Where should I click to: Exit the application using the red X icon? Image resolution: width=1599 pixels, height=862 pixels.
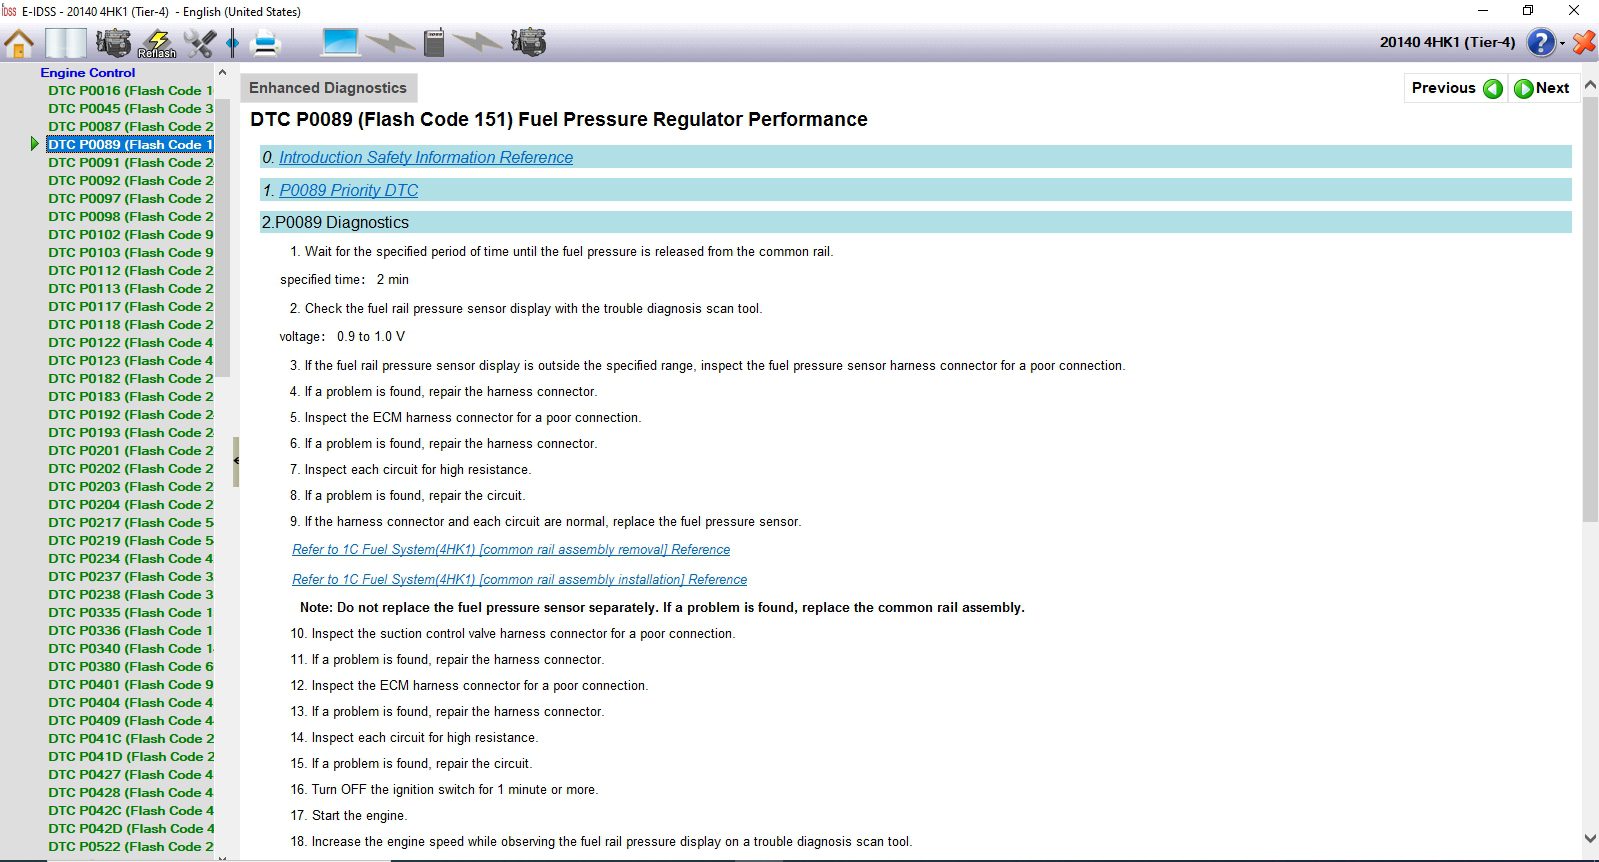1584,43
